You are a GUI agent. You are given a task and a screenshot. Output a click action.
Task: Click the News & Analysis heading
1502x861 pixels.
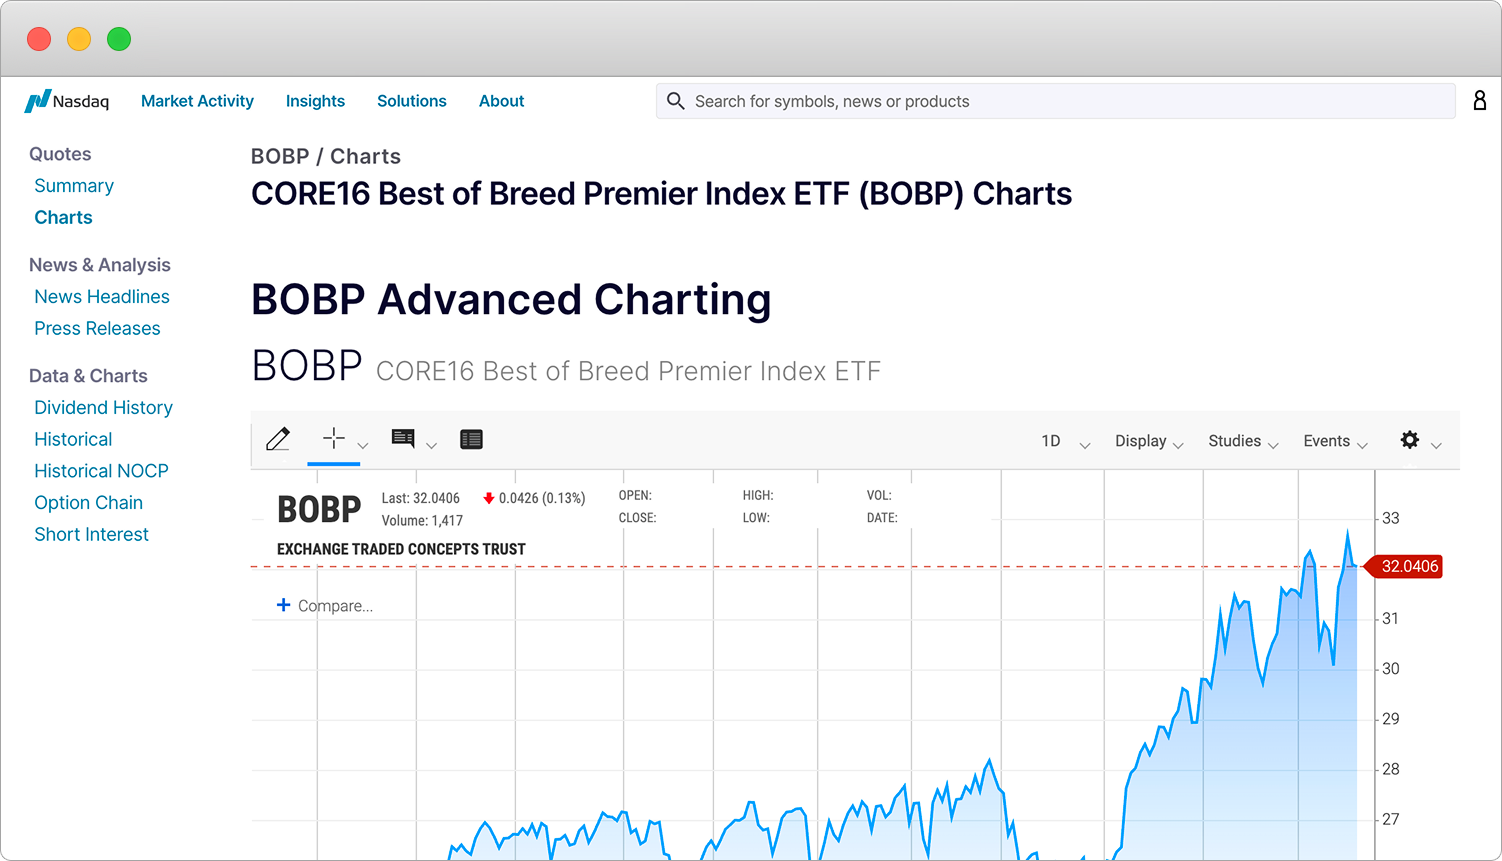(100, 265)
